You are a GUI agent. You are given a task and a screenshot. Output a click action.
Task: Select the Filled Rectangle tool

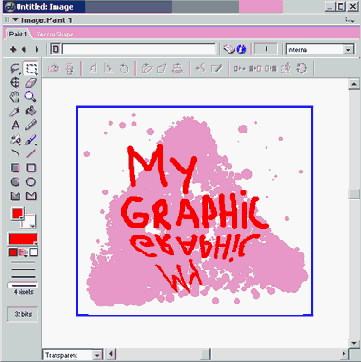click(x=15, y=168)
